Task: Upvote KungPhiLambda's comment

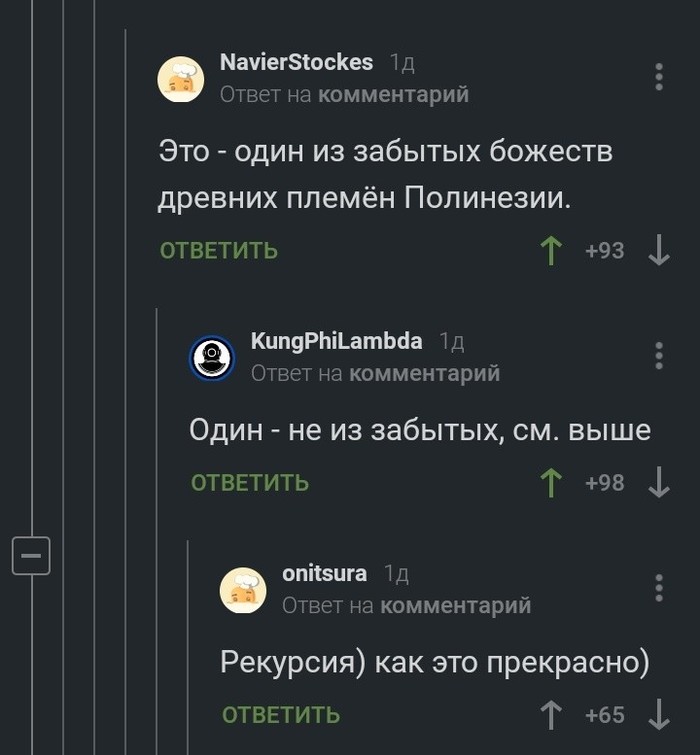Action: 550,483
